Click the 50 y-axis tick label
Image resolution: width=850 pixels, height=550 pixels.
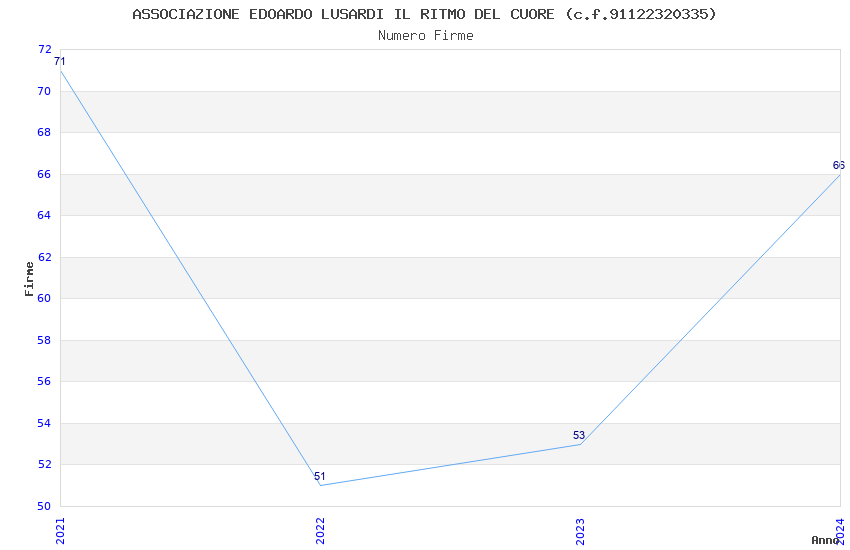click(x=44, y=506)
